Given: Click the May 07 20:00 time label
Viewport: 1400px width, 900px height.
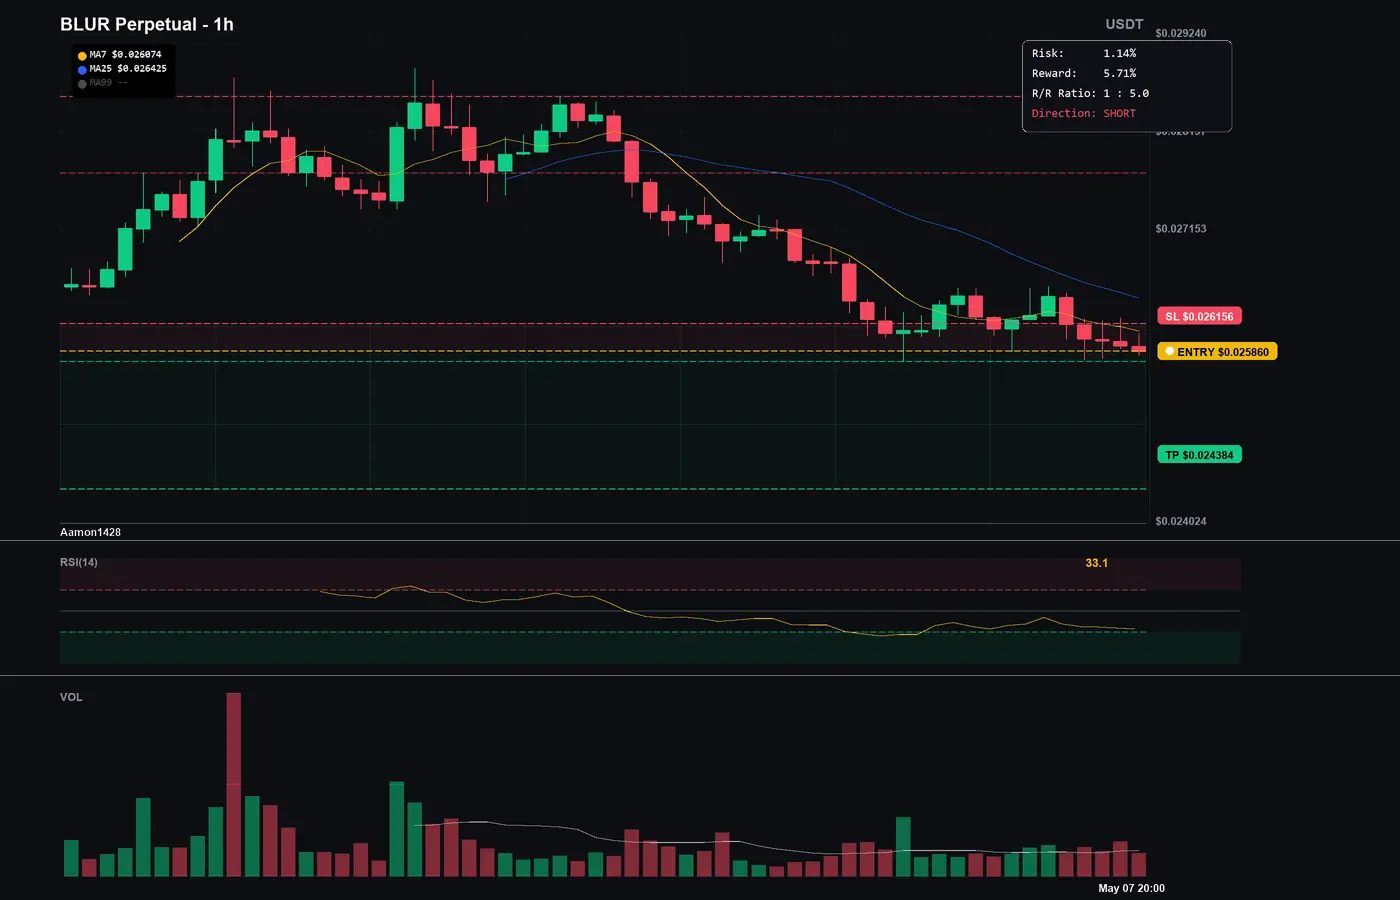Looking at the screenshot, I should pyautogui.click(x=1131, y=888).
